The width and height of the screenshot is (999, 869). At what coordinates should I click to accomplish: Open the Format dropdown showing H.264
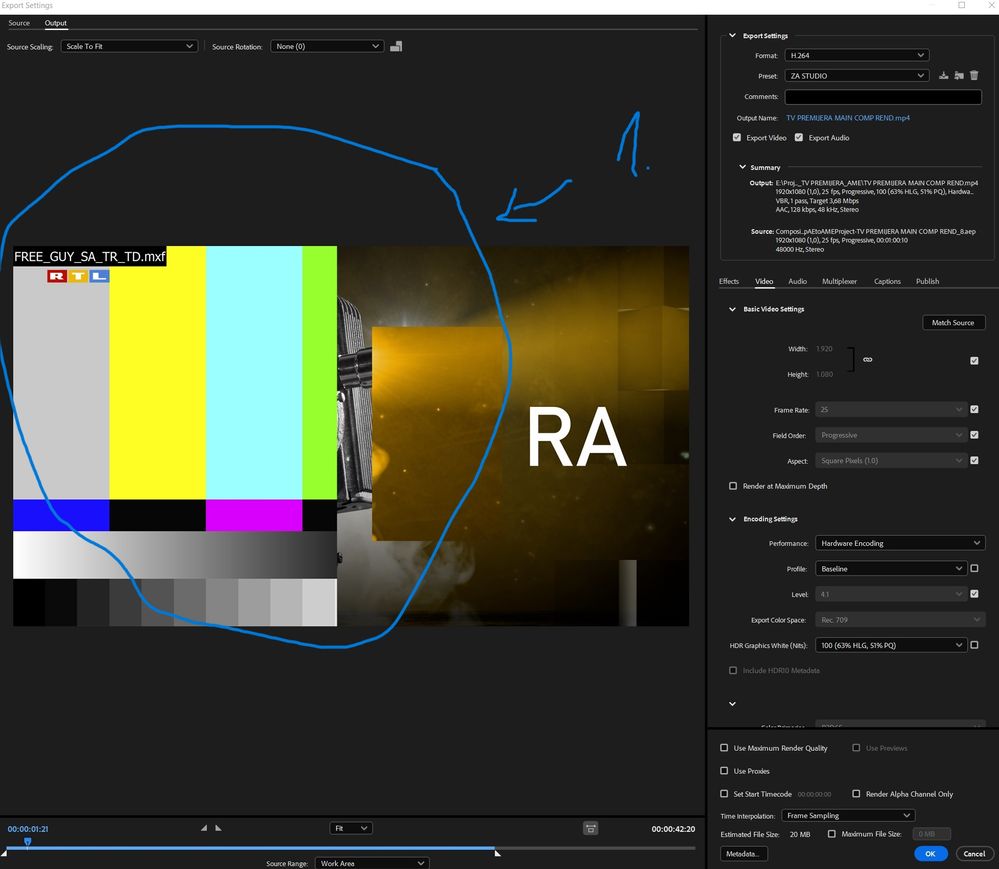[x=855, y=56]
